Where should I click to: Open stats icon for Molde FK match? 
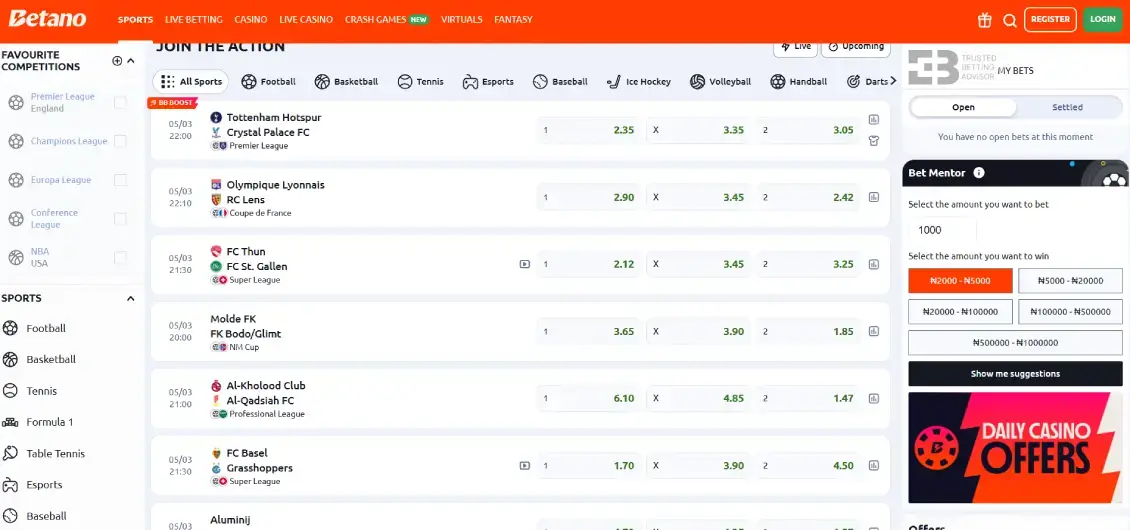873,332
